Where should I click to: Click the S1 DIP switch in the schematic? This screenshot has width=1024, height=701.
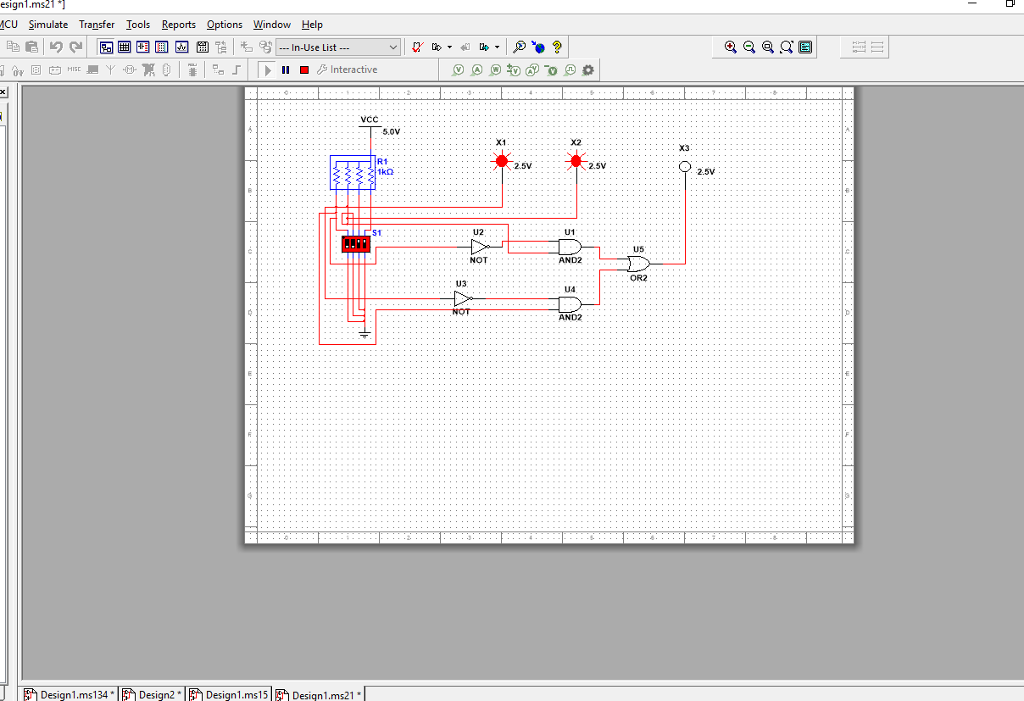pyautogui.click(x=357, y=243)
